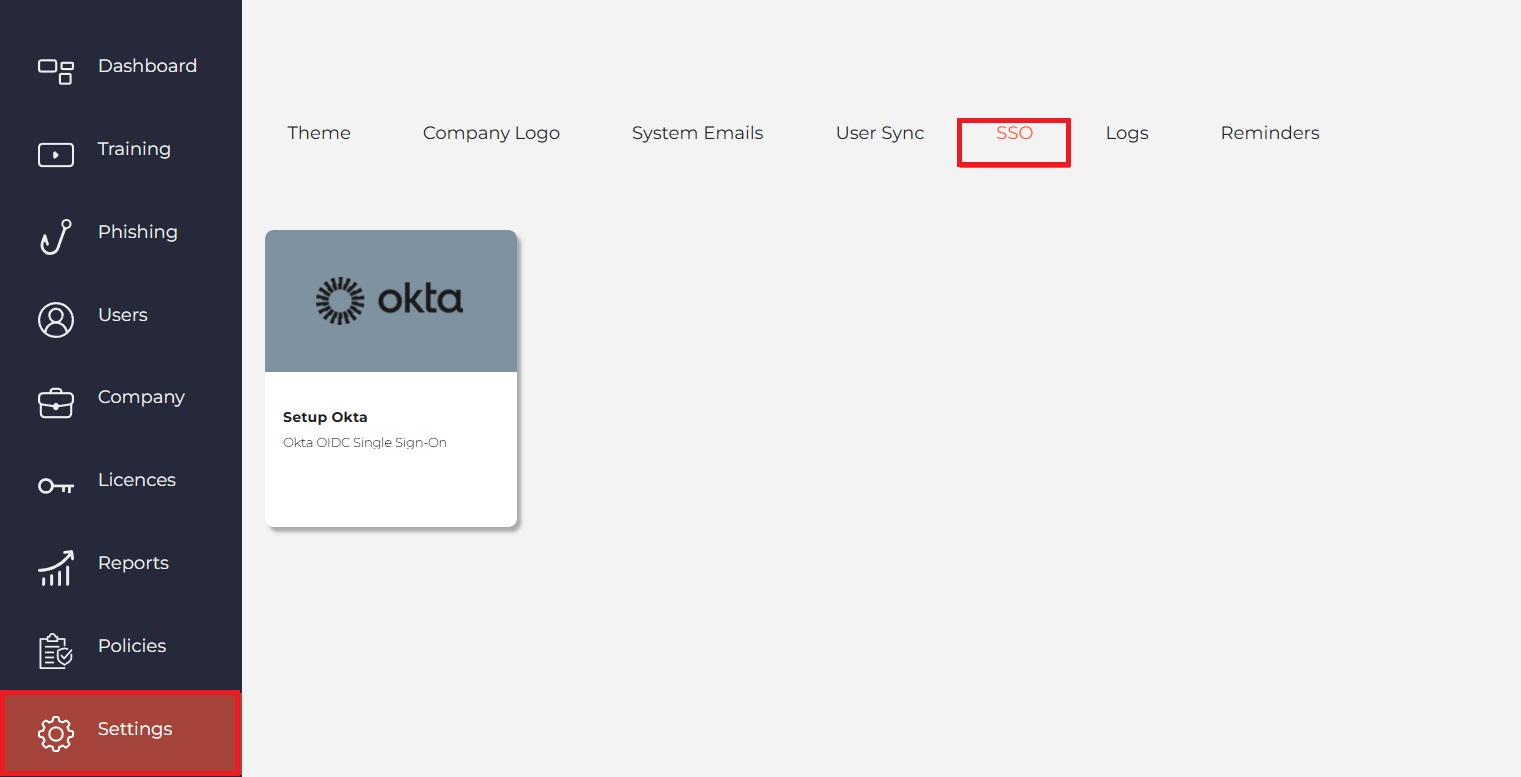Click the Okta logo card image

click(391, 301)
